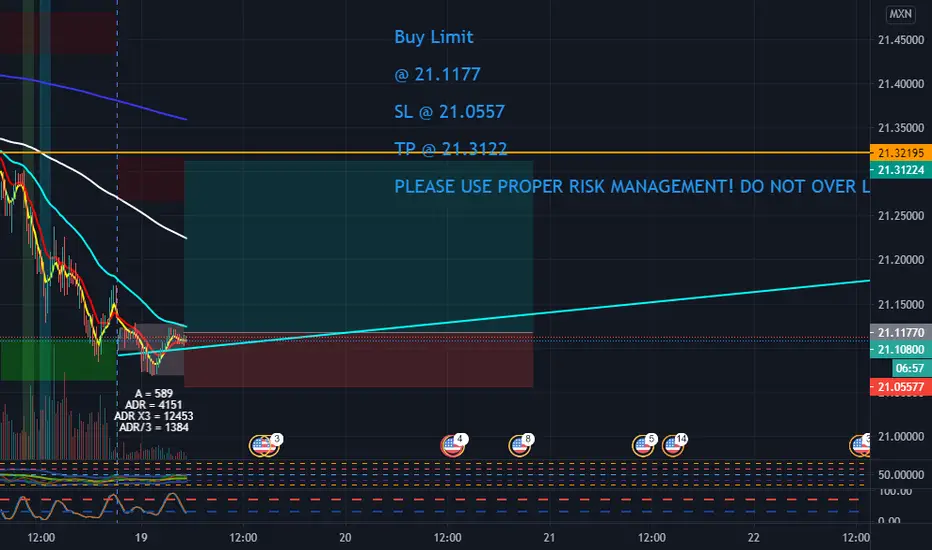Select the SL @ 21.0557 text annotation
Image resolution: width=932 pixels, height=550 pixels.
click(x=449, y=112)
